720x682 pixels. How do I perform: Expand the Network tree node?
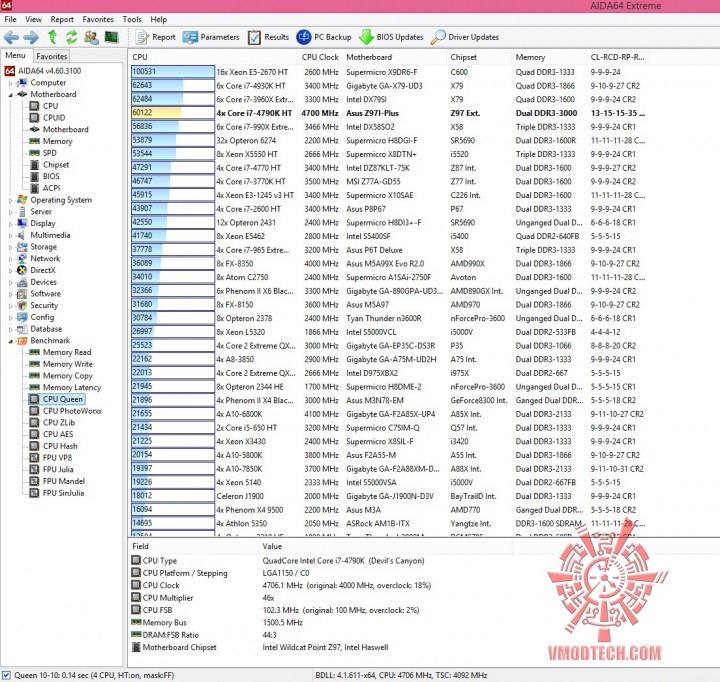point(11,259)
